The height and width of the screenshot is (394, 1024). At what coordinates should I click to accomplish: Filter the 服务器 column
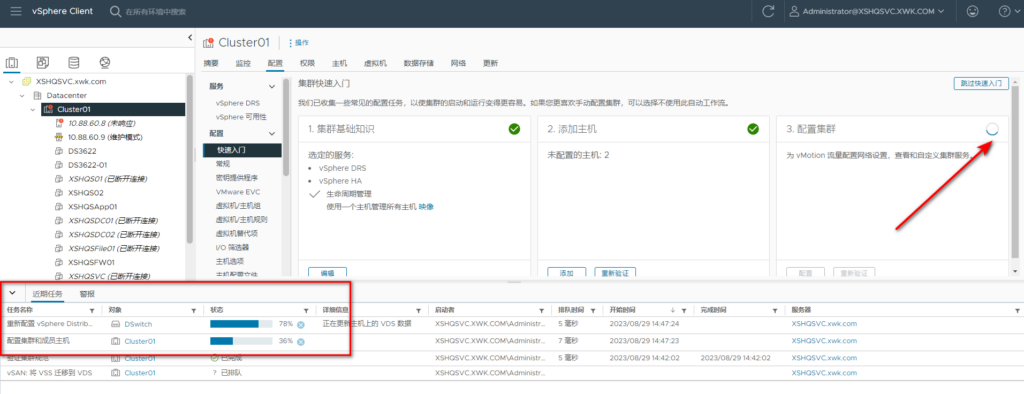[x=1018, y=310]
